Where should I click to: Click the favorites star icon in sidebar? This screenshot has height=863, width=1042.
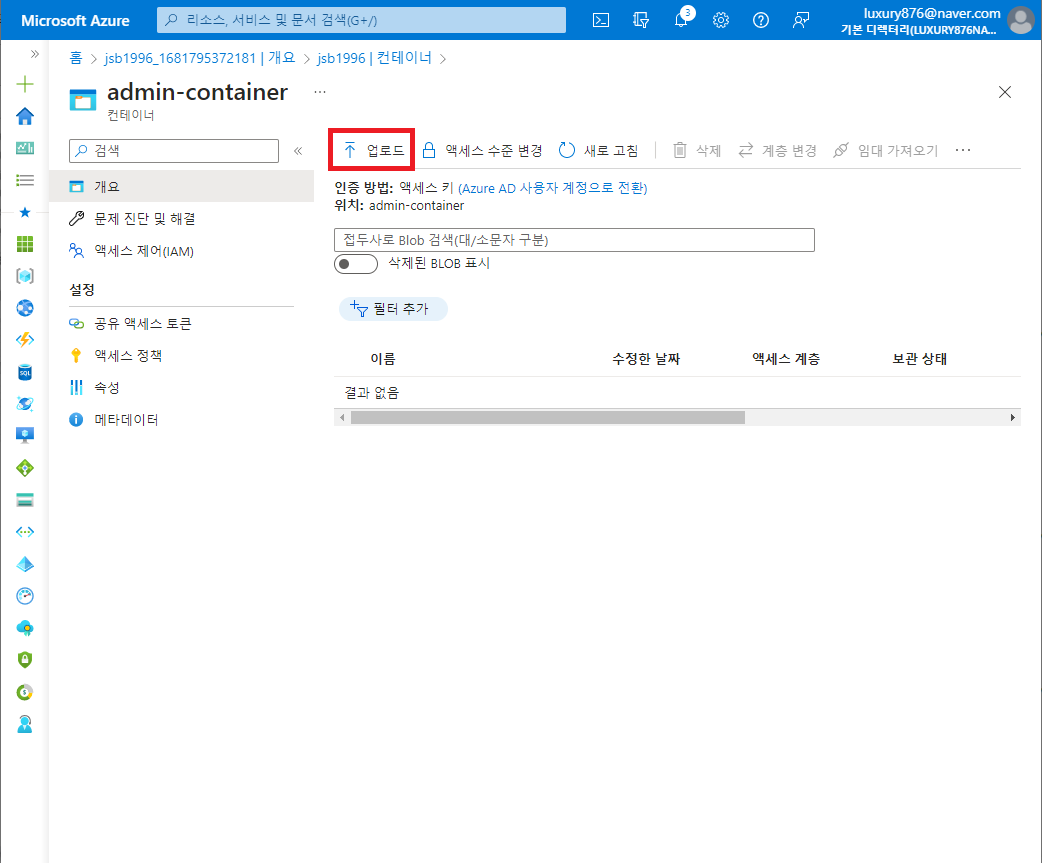click(x=25, y=212)
